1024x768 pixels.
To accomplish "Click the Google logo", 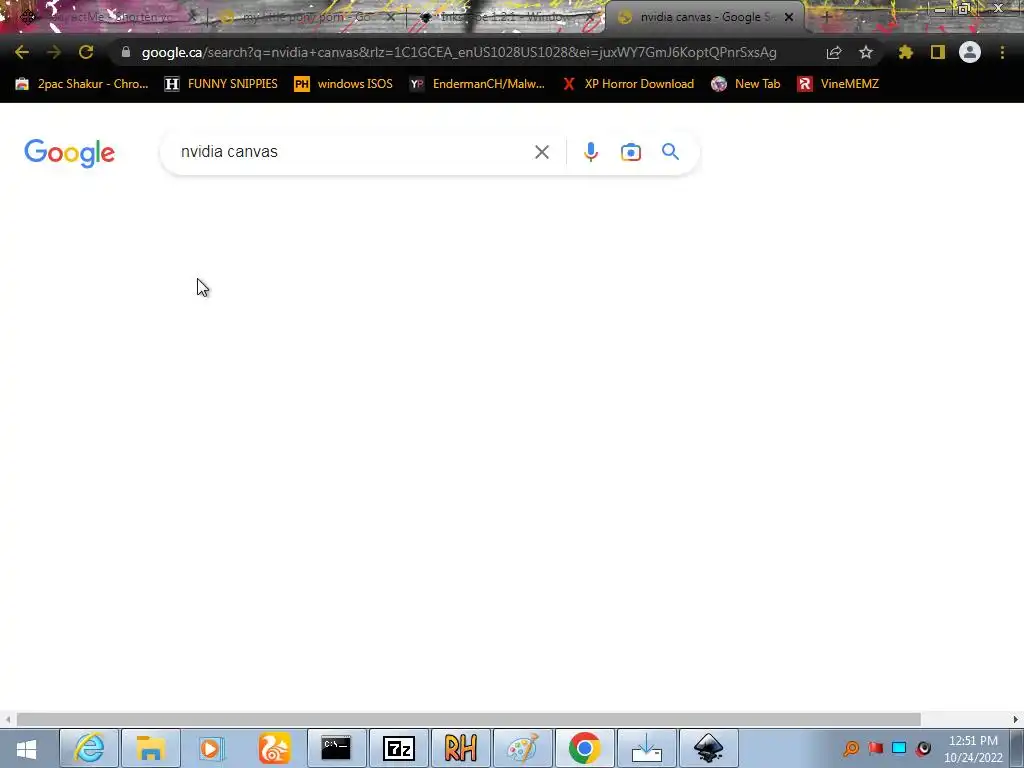I will click(x=69, y=153).
